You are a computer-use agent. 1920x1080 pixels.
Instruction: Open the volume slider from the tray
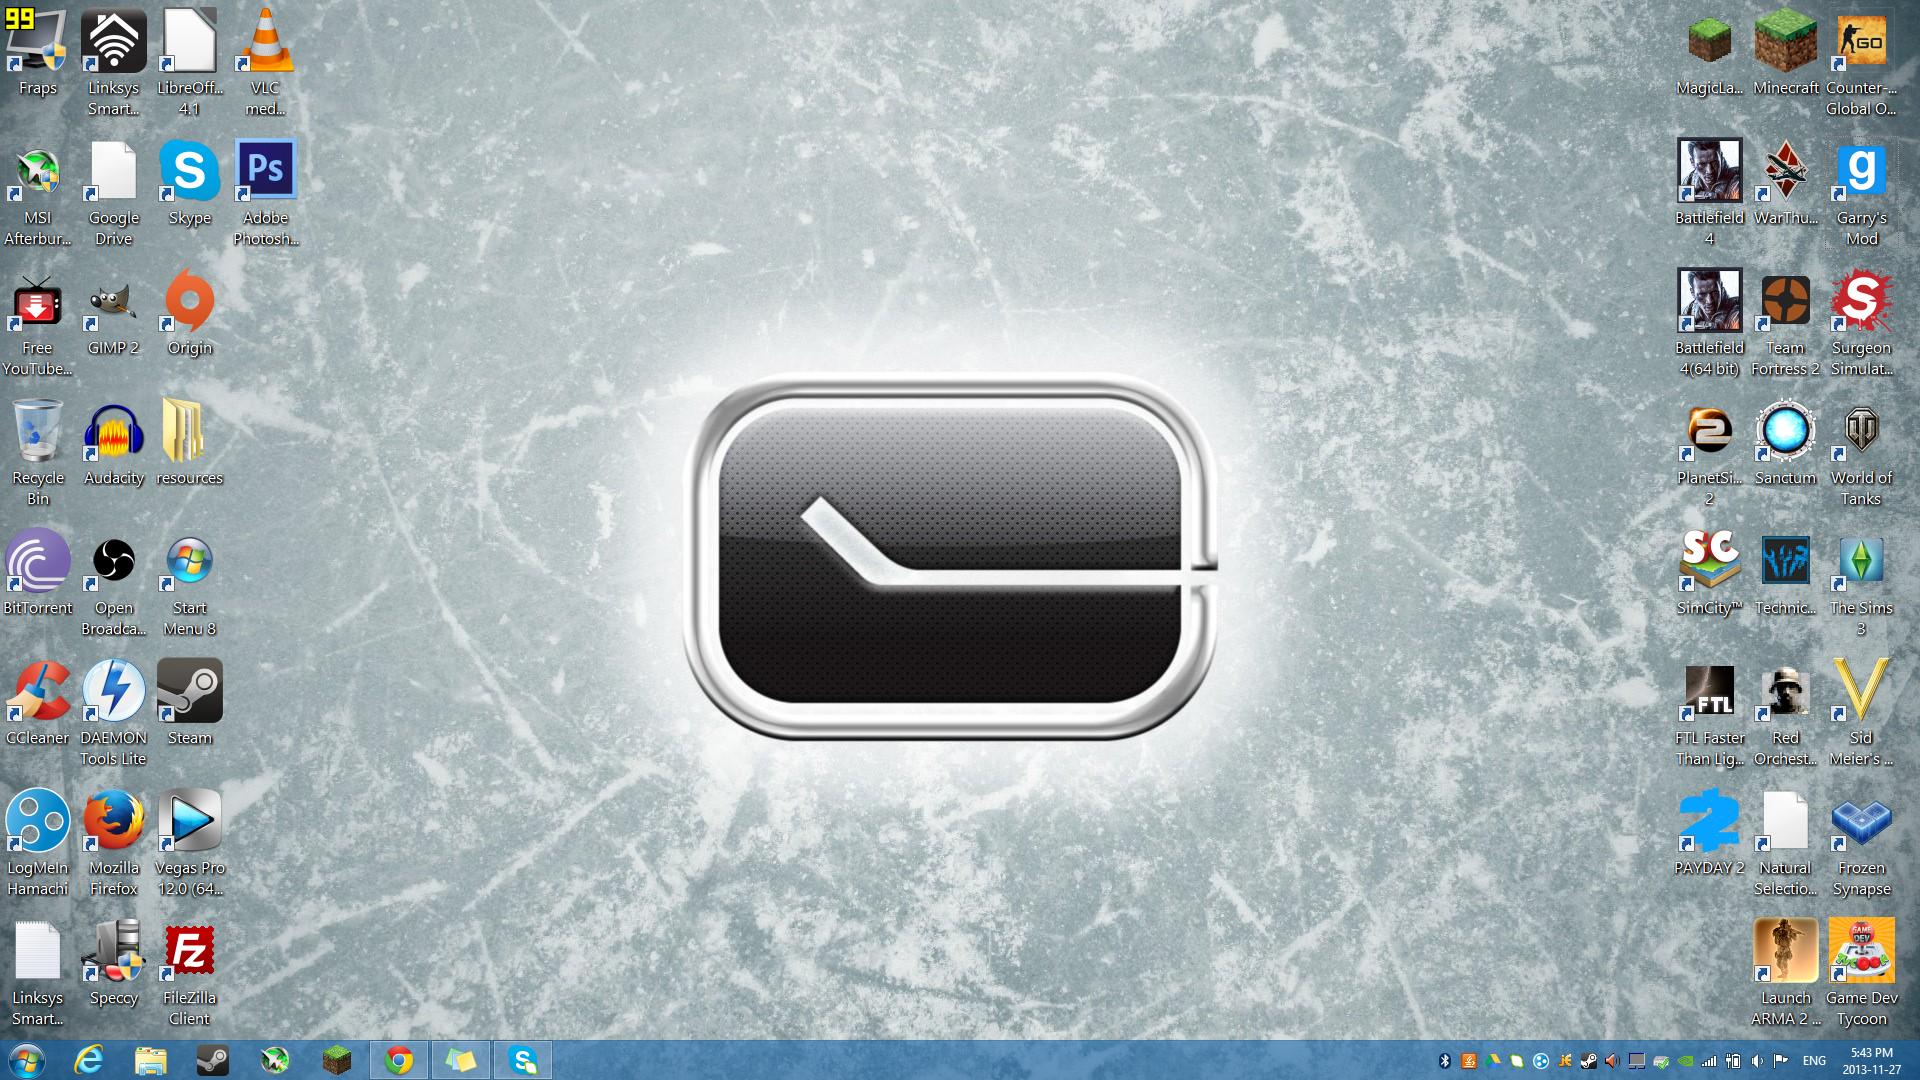tap(1757, 1062)
